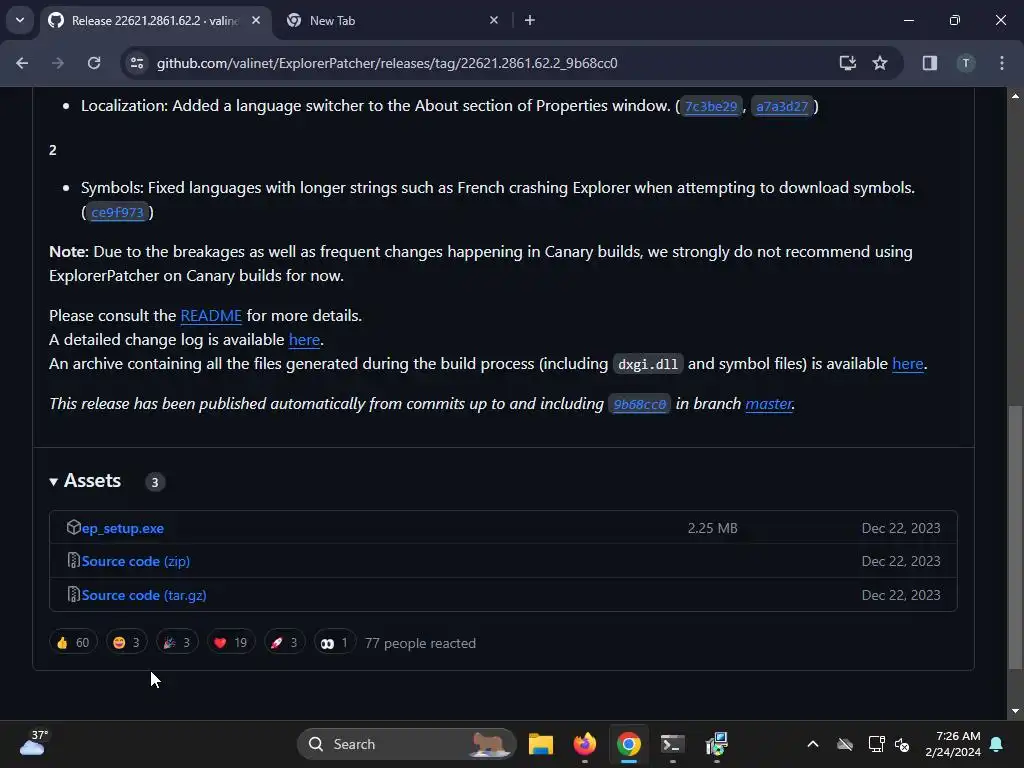The height and width of the screenshot is (768, 1024).
Task: Toggle the rocket reaction
Action: 284,643
